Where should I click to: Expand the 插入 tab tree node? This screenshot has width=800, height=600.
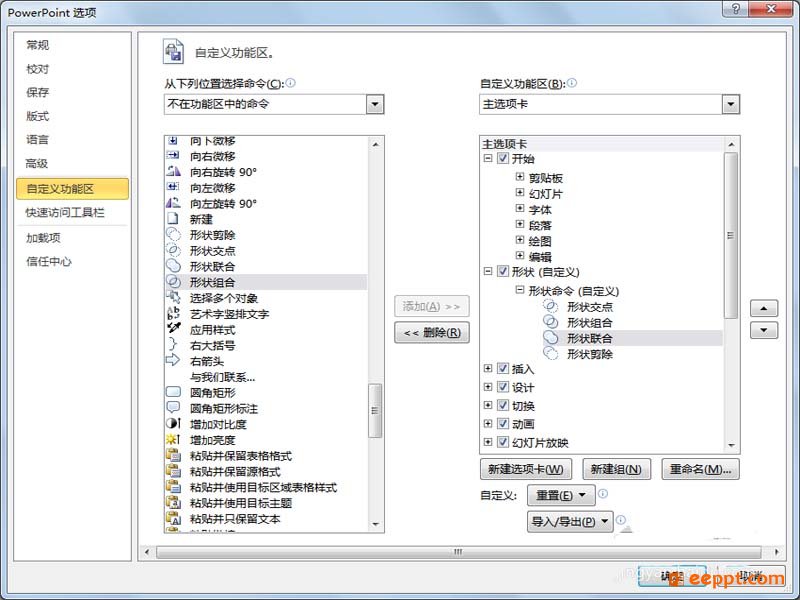pos(488,368)
